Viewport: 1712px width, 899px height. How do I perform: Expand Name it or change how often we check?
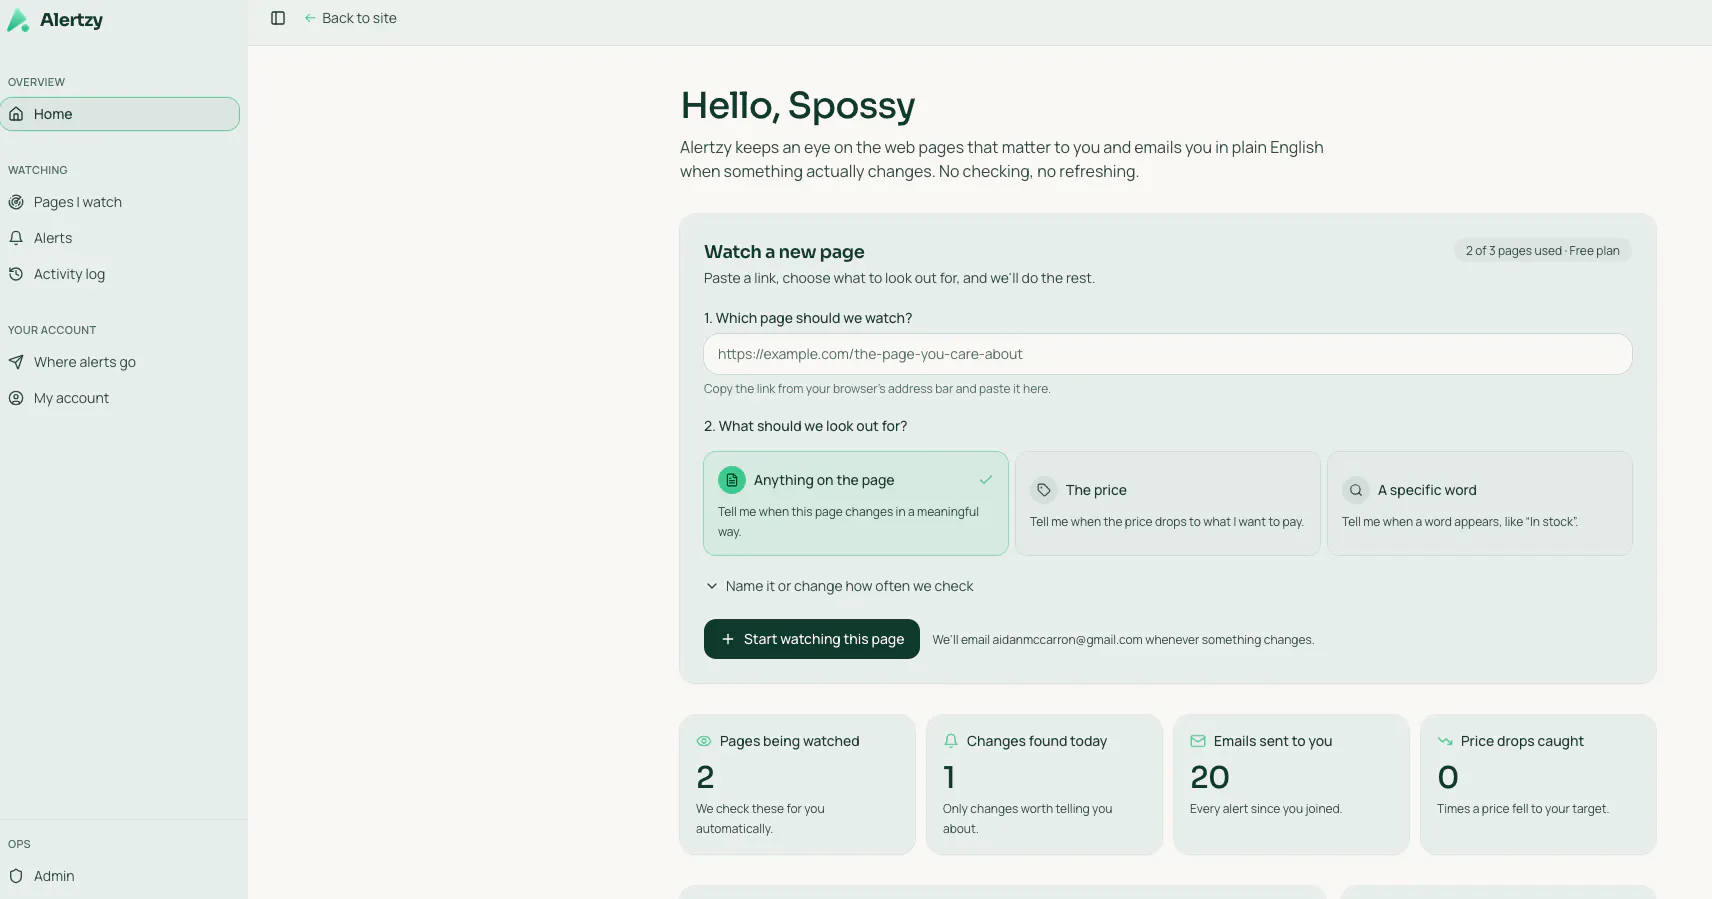(x=839, y=586)
